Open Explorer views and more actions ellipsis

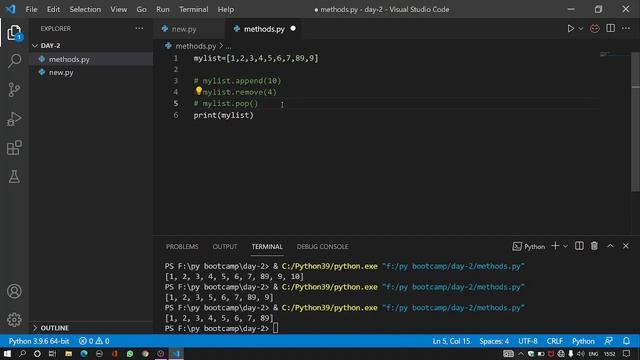point(139,28)
